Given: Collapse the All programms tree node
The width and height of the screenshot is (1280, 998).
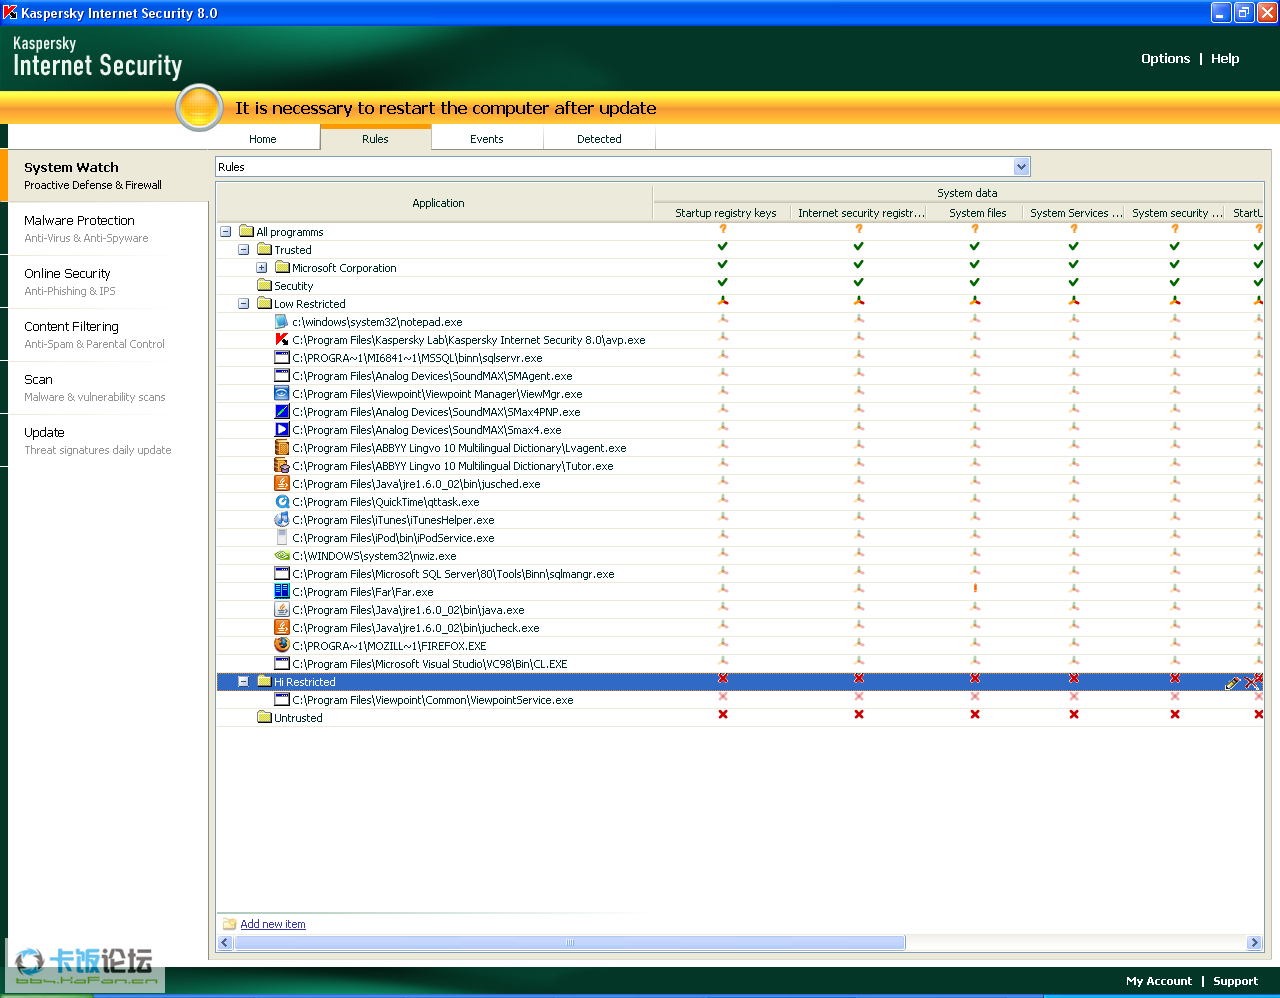Looking at the screenshot, I should [x=226, y=232].
